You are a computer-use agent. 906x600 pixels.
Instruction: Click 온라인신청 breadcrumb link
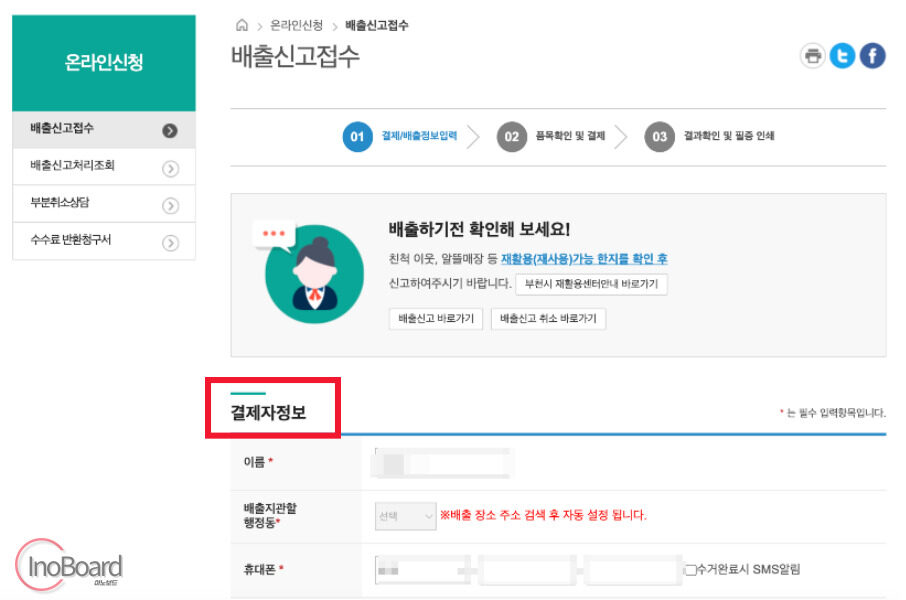click(296, 25)
